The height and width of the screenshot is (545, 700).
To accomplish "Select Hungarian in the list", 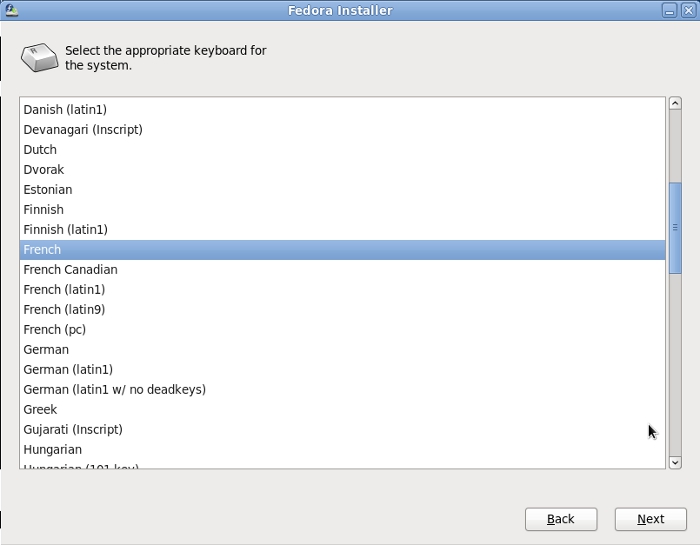I will [53, 449].
